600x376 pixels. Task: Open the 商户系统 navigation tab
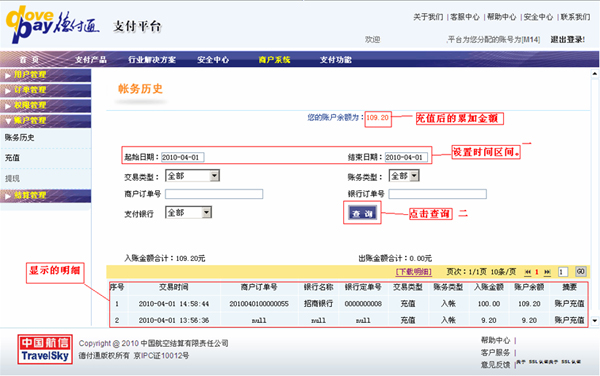pyautogui.click(x=274, y=60)
